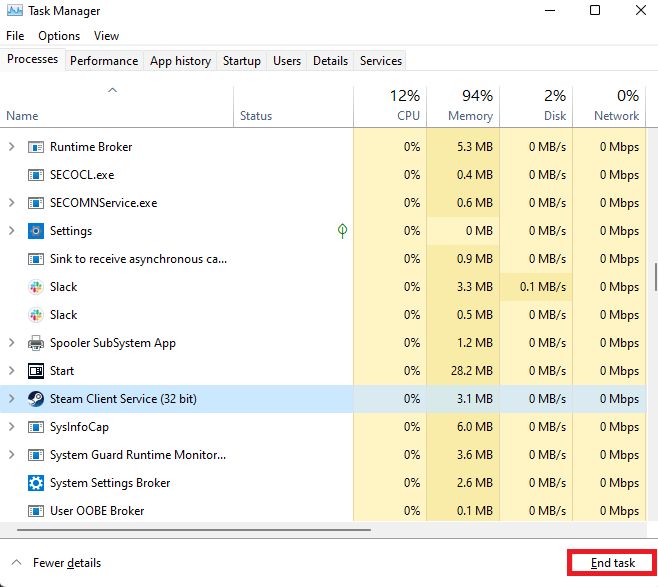Click the System Settings Broker icon
This screenshot has width=658, height=587.
35,483
